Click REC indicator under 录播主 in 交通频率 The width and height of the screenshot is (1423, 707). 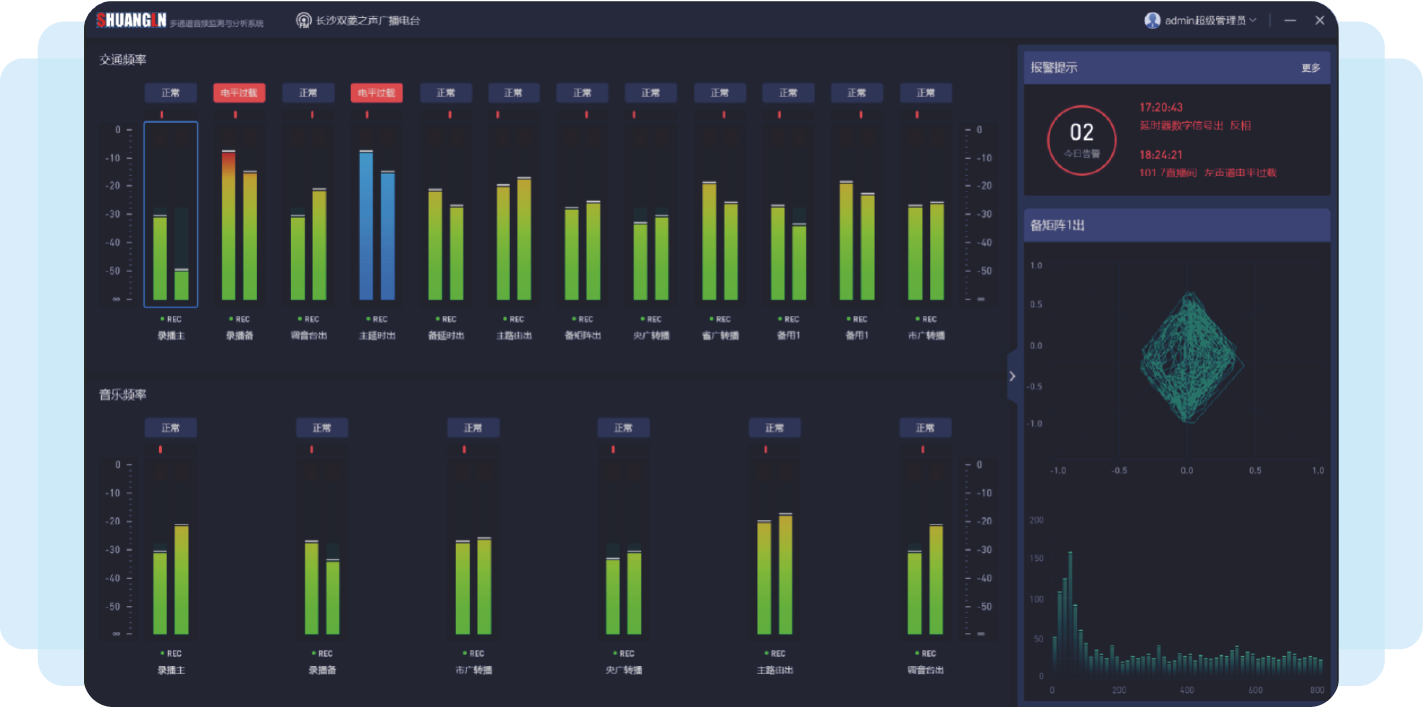[170, 319]
